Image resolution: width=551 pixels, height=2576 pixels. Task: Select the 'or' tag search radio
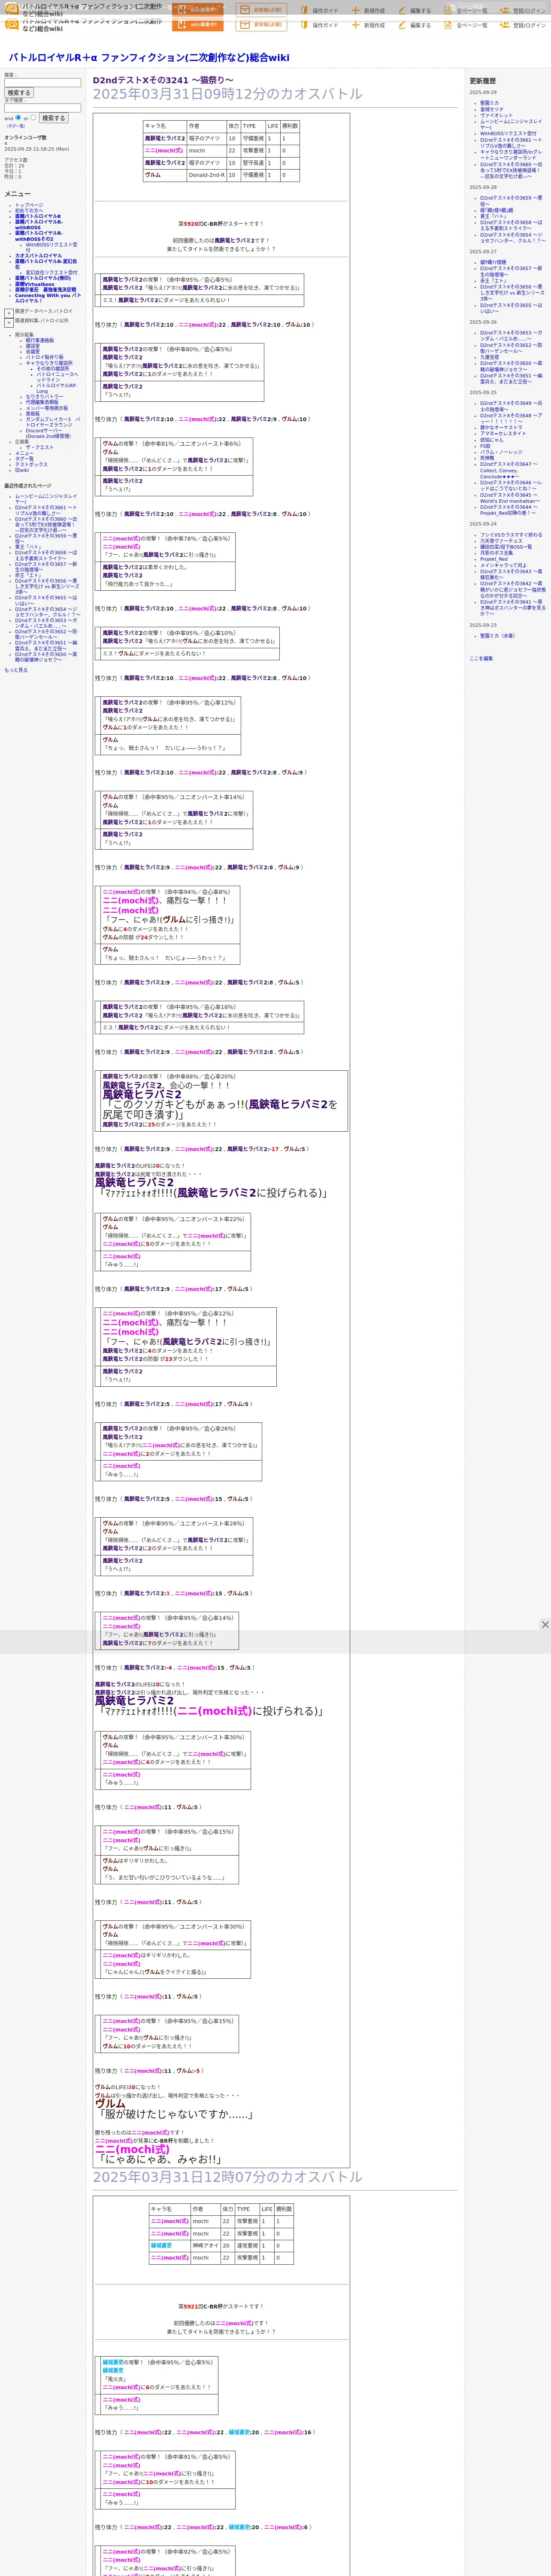pos(33,117)
